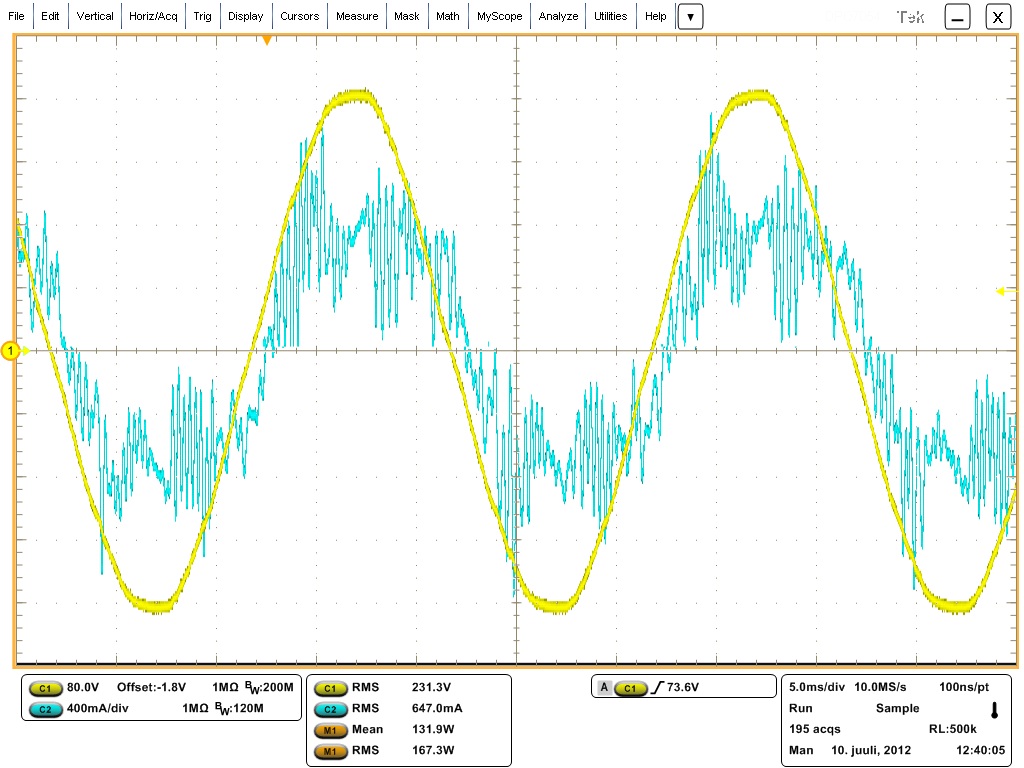Click the Horiz/Acq menu item
Screen dimensions: 1024x768
(153, 17)
